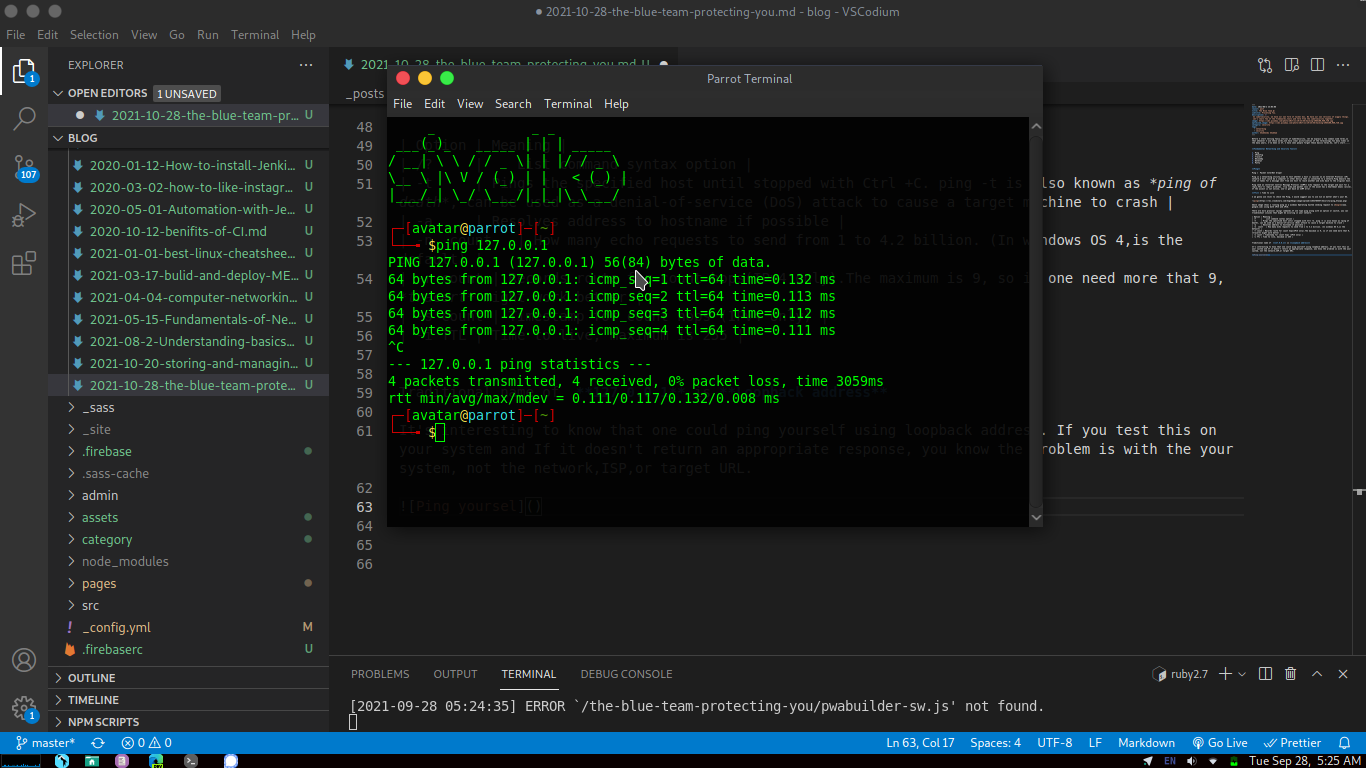Open editor More Actions ellipsis
The width and height of the screenshot is (1366, 768).
tap(1343, 65)
